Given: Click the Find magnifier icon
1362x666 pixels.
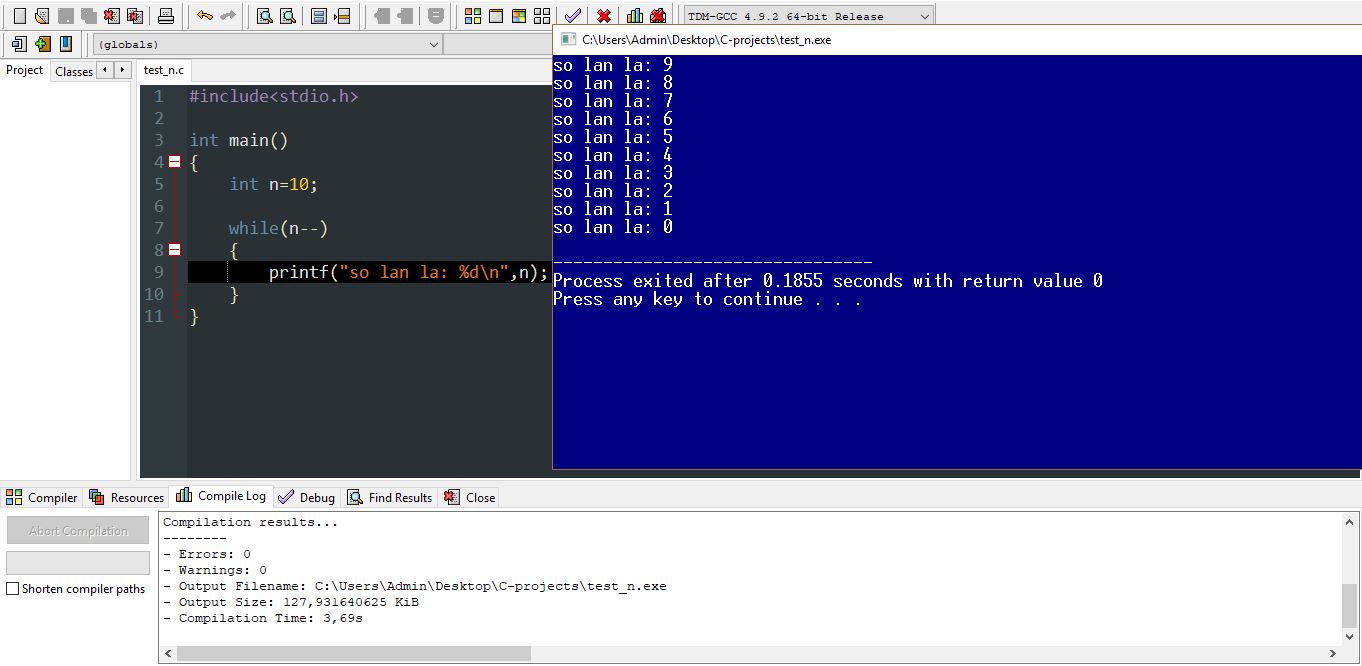Looking at the screenshot, I should 264,16.
